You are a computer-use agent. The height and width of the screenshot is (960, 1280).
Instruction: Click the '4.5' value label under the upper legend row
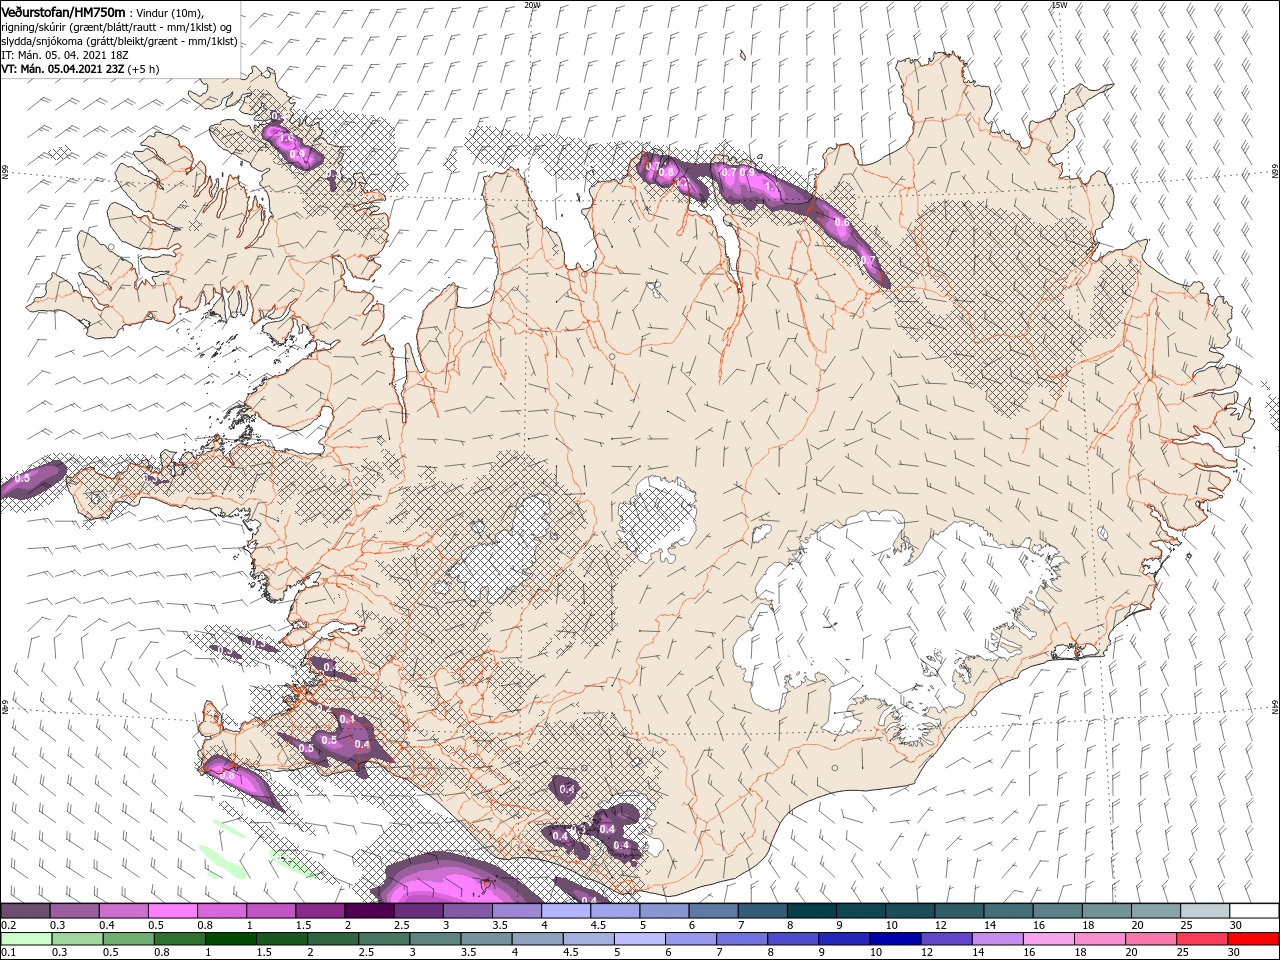[598, 925]
